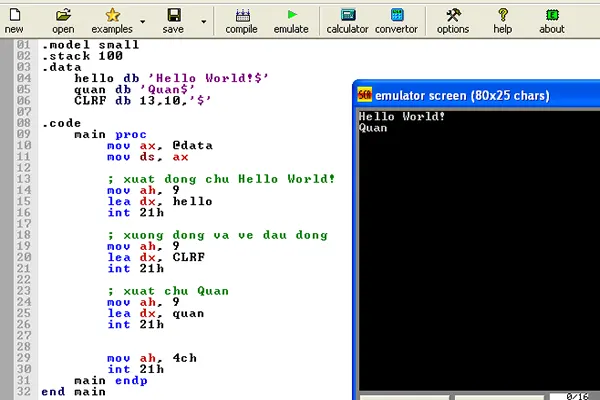Launch the base convertor tool
This screenshot has height=400, width=600.
coord(397,19)
